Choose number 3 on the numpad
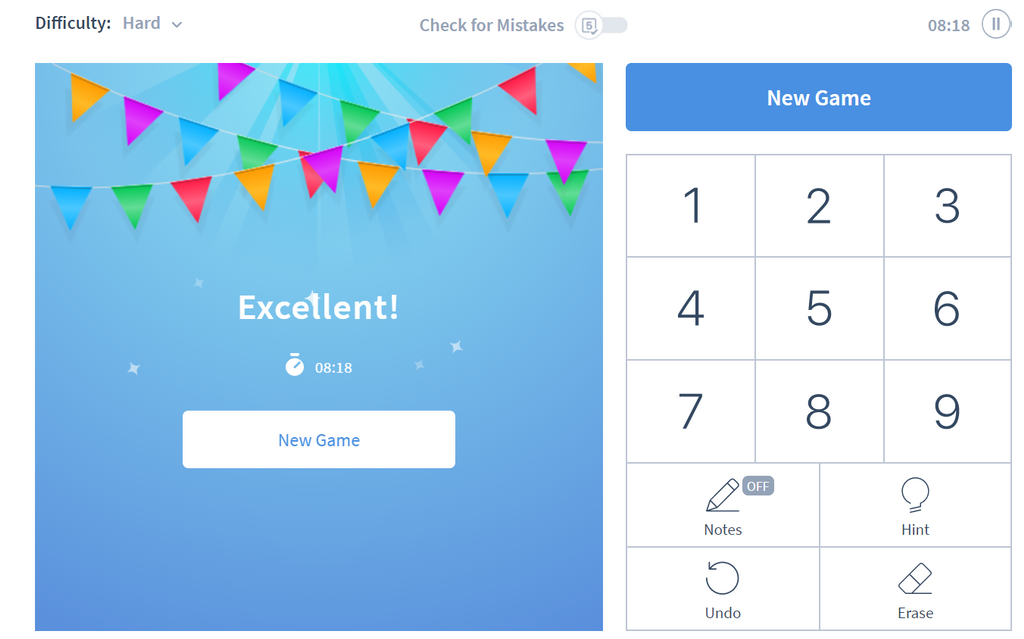The width and height of the screenshot is (1024, 639). (x=946, y=206)
